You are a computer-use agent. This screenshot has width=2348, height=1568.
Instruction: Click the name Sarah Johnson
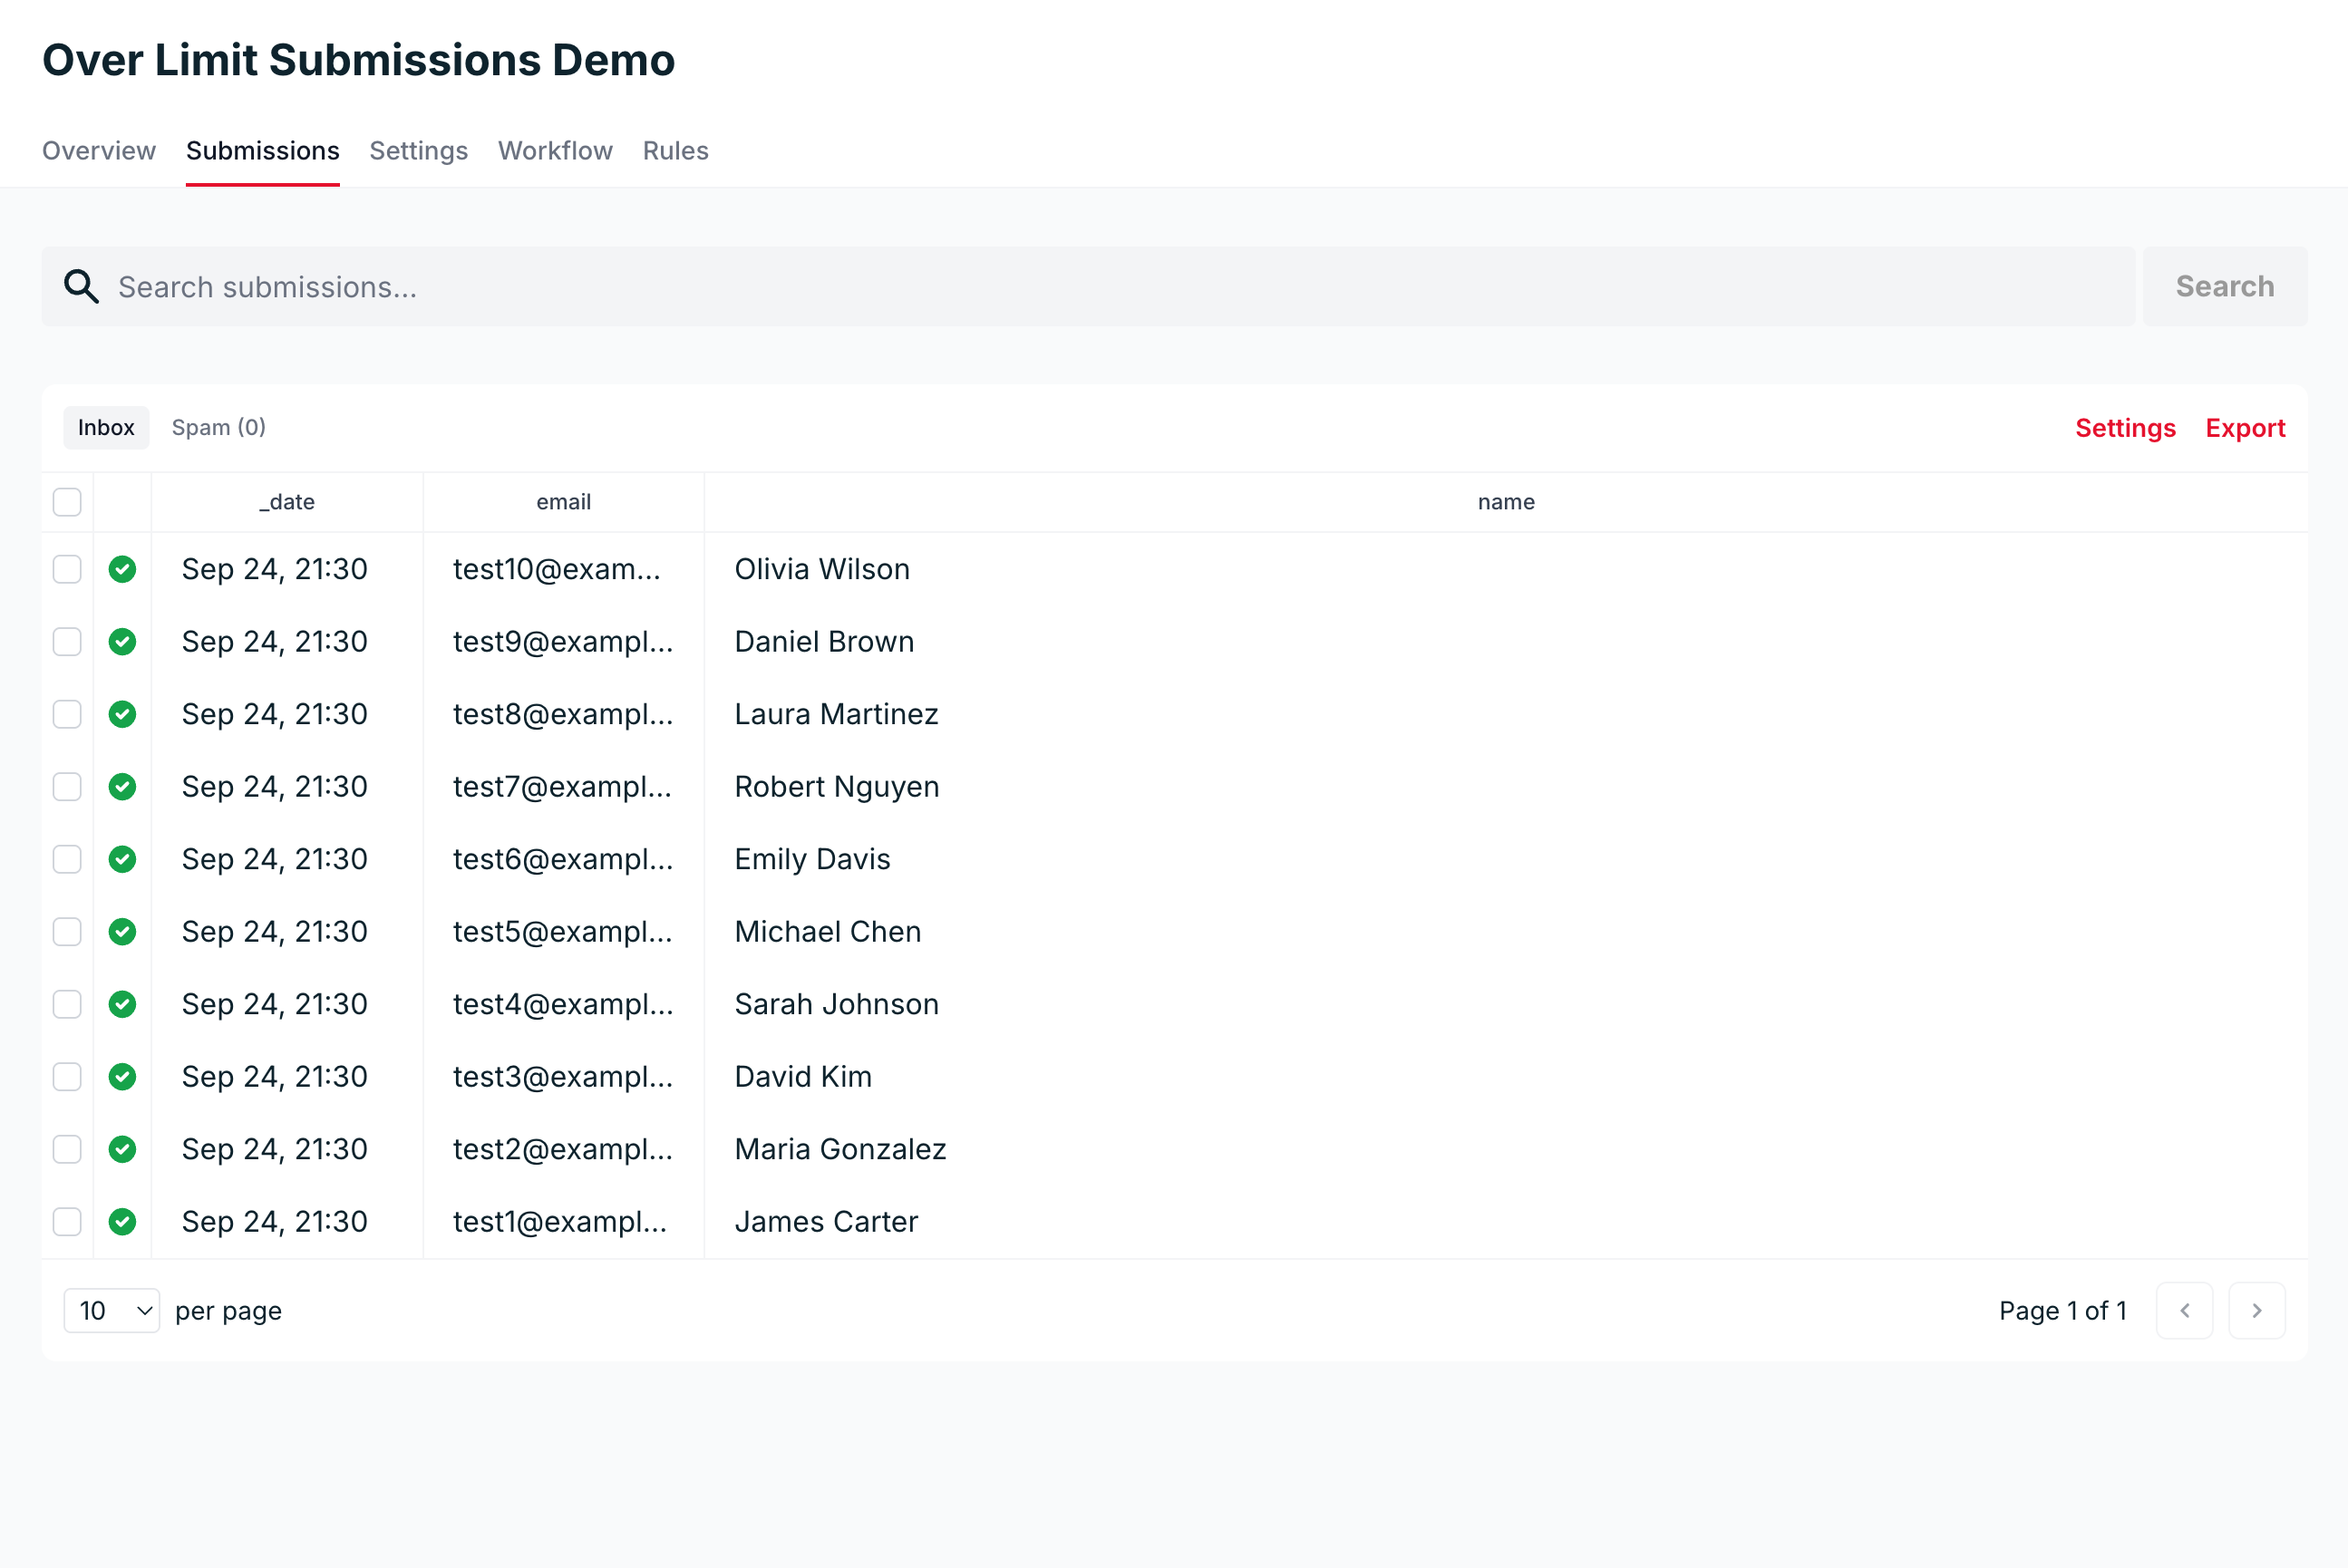[x=837, y=1004]
